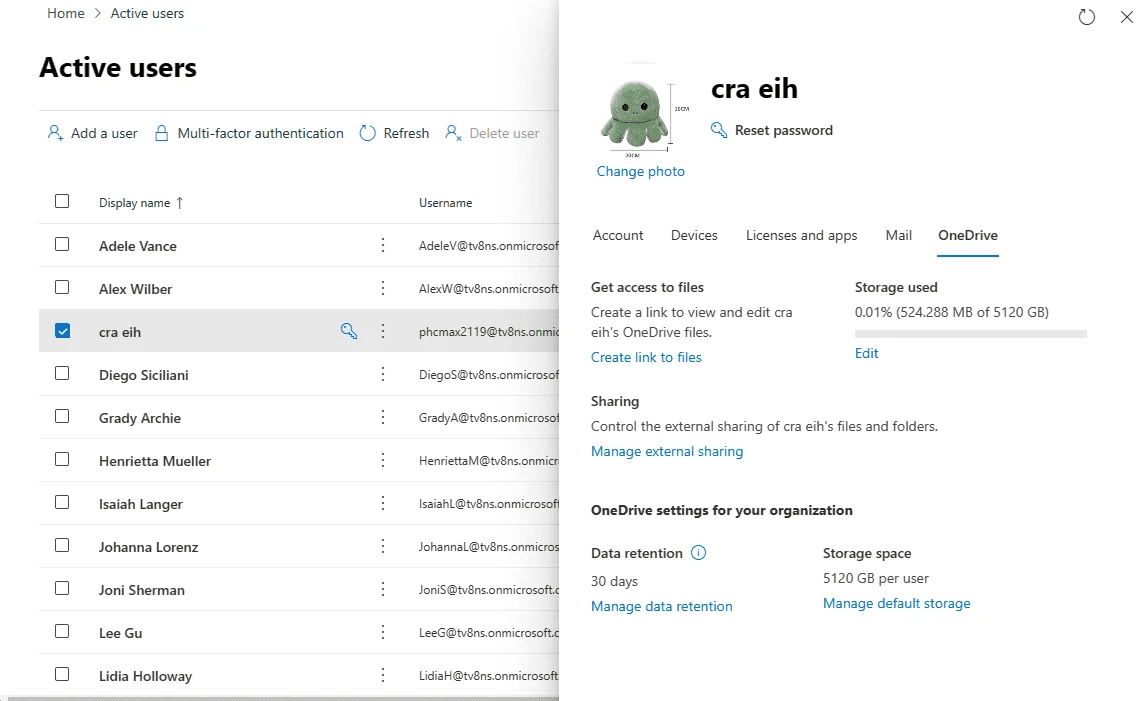Open the Lee Gu user name
Viewport: 1141px width, 701px height.
click(x=121, y=633)
